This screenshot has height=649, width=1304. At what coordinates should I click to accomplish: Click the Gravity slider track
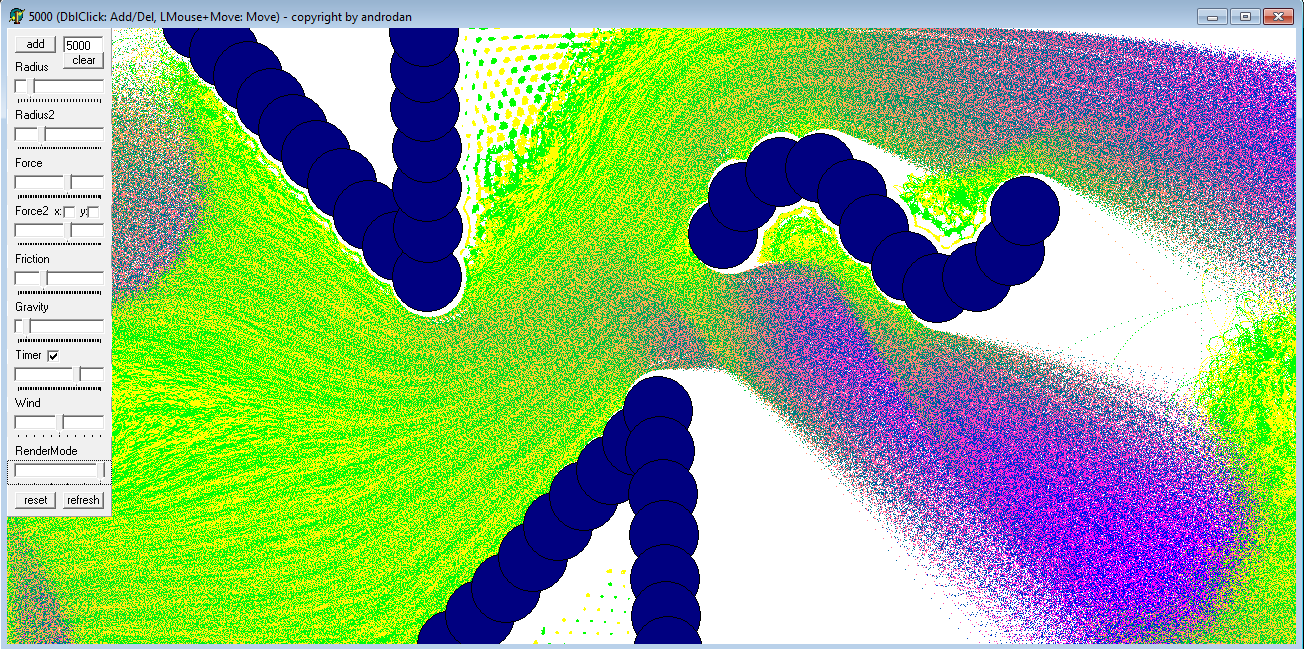59,327
